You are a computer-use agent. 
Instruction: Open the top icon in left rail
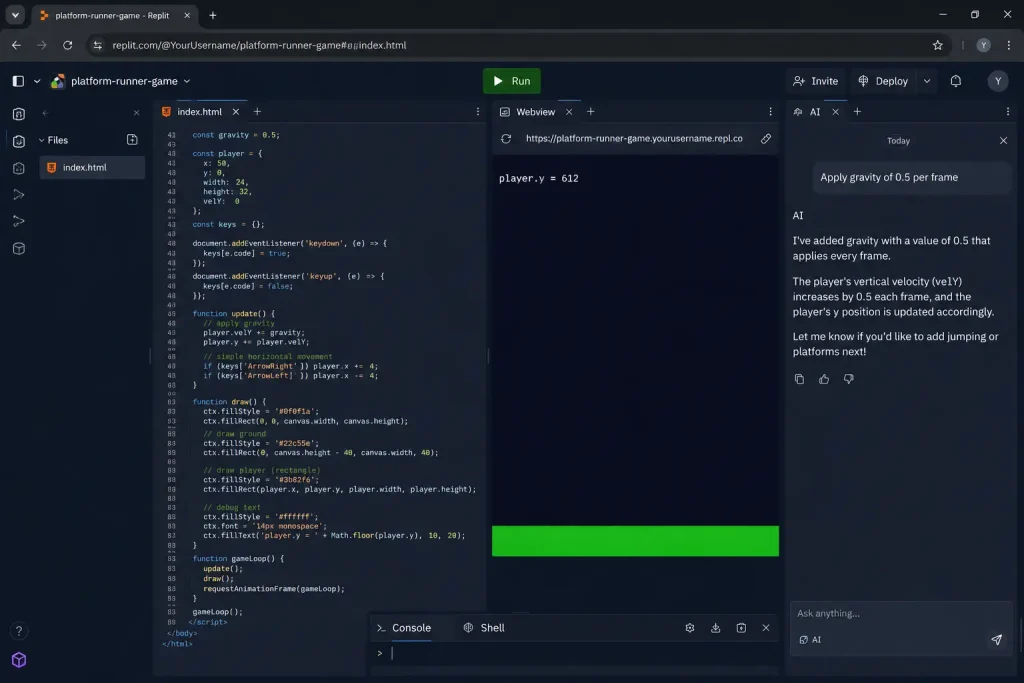click(18, 114)
